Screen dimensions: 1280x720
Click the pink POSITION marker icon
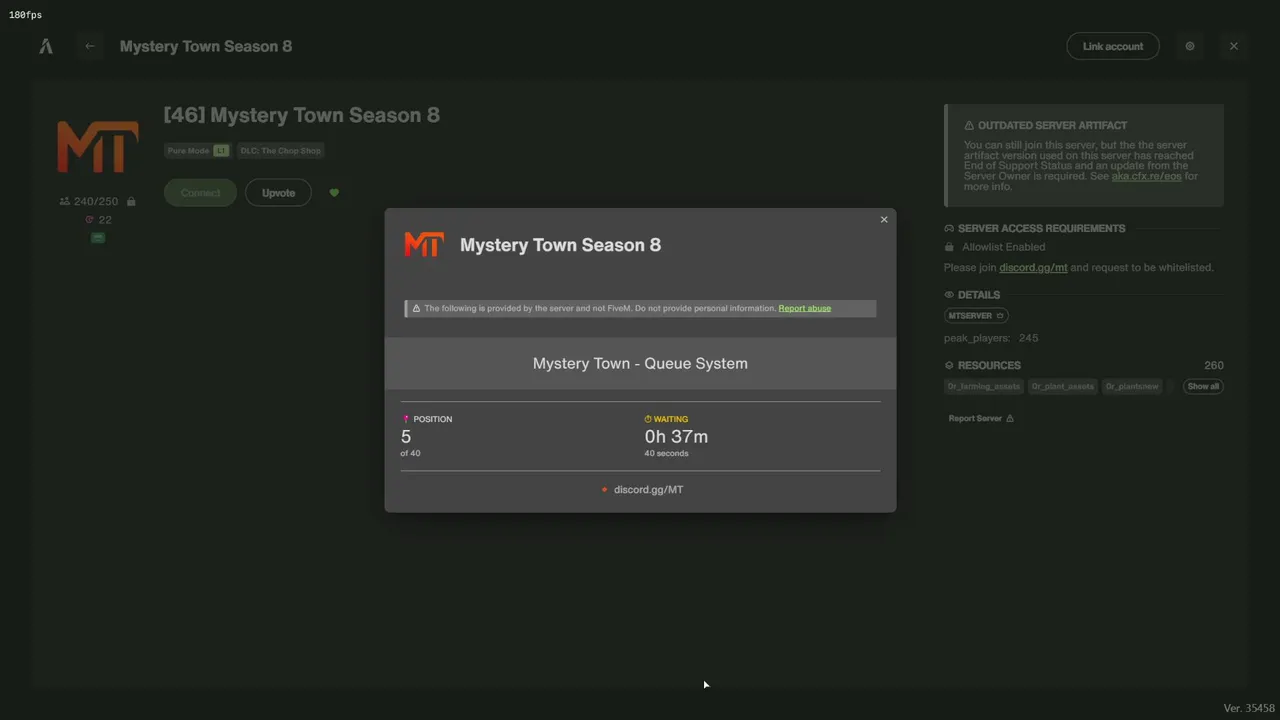406,419
